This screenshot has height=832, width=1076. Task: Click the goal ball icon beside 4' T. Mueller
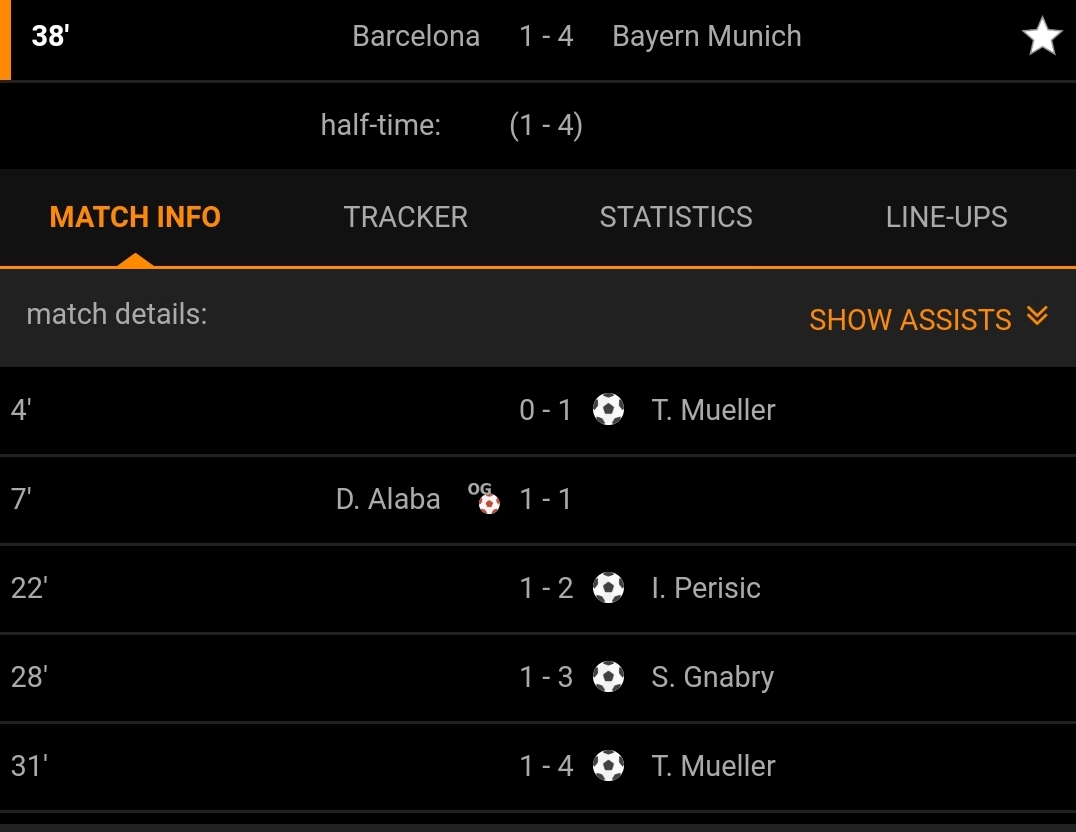[x=608, y=409]
